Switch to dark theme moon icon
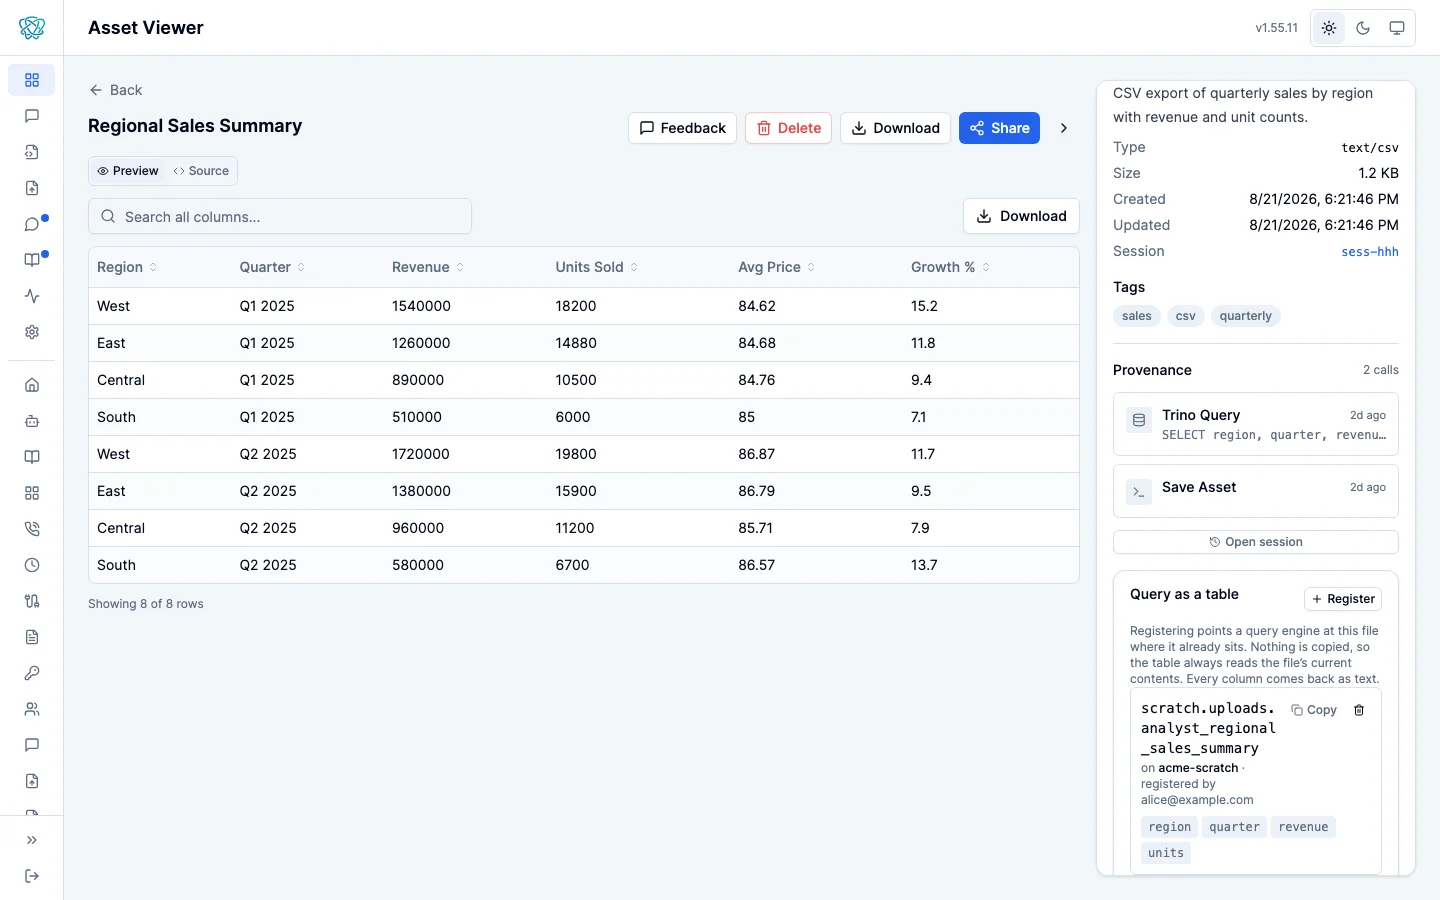 pyautogui.click(x=1363, y=28)
